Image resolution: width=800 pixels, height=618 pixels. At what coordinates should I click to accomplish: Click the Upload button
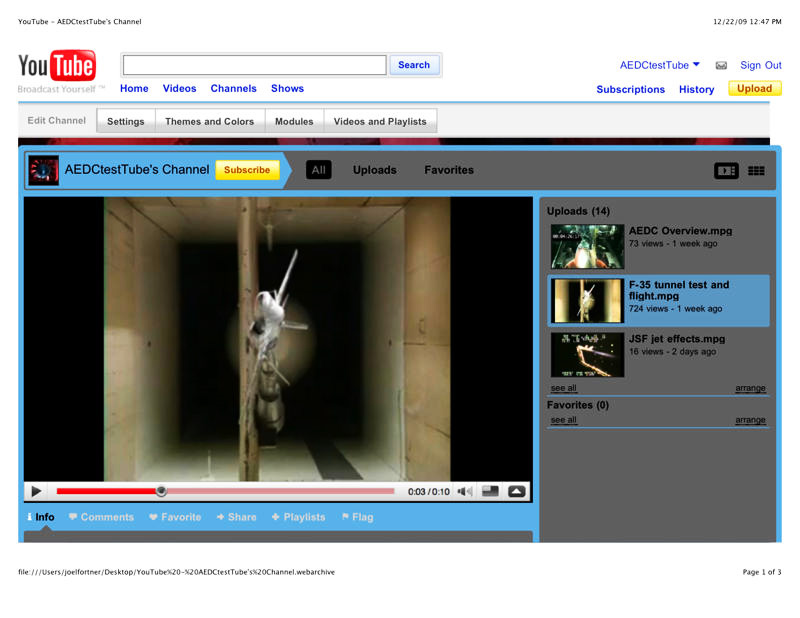(x=754, y=89)
